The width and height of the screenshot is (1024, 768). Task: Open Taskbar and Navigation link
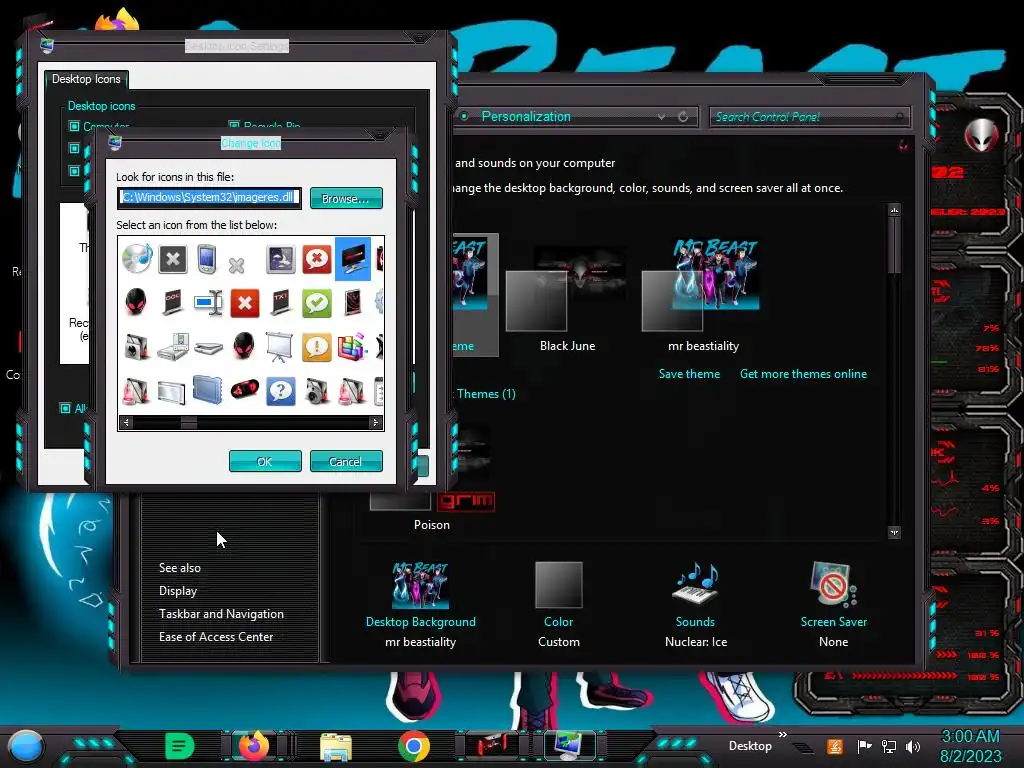[x=221, y=614]
